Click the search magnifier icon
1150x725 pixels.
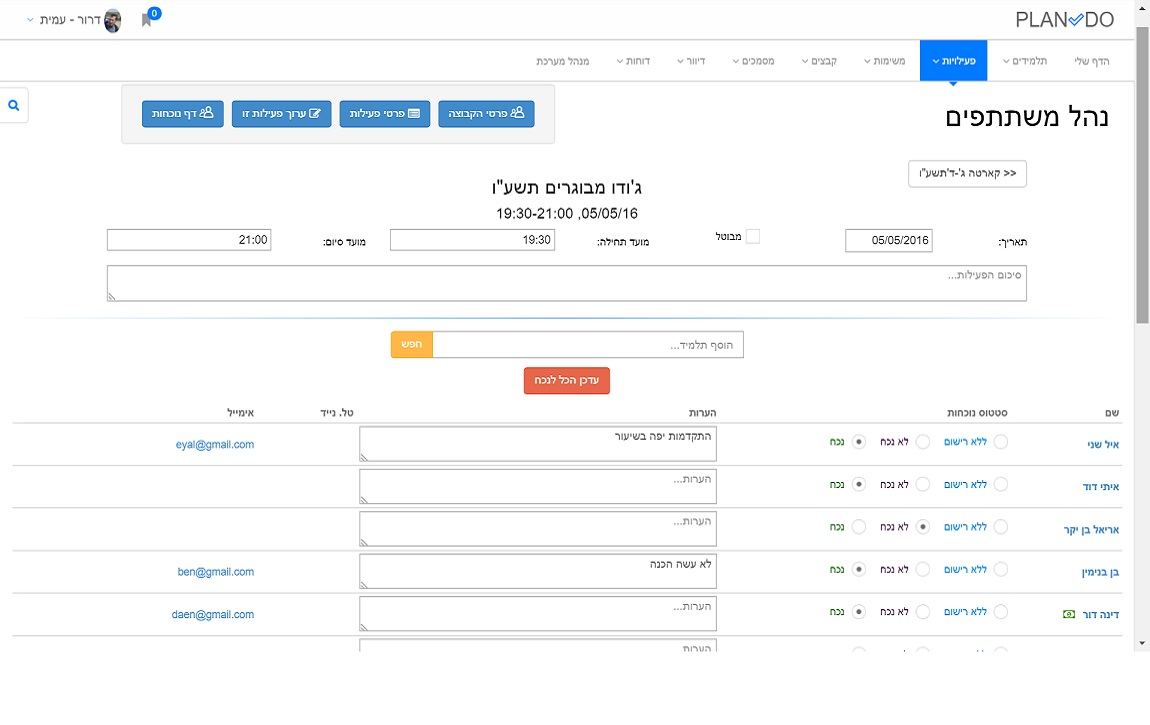pos(14,105)
